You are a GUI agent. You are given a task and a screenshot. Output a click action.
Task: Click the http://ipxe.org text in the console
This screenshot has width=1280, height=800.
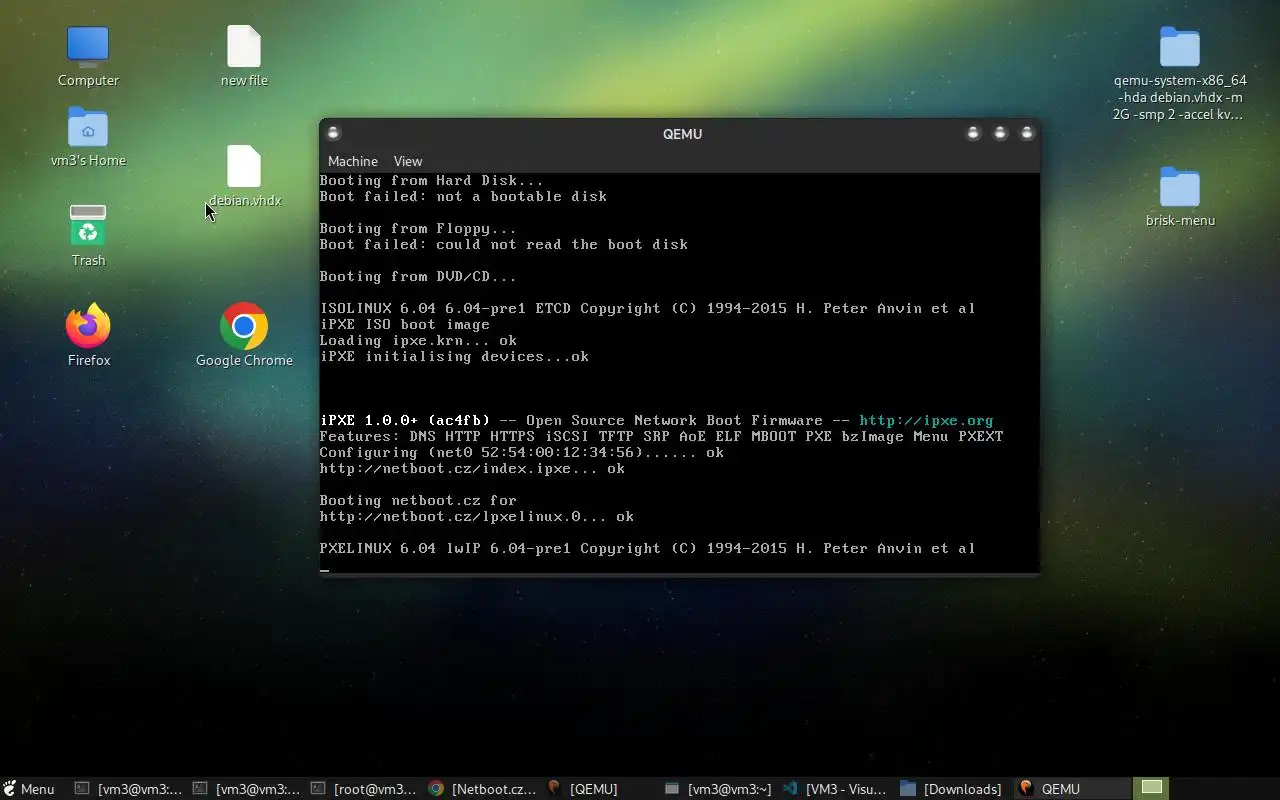926,420
